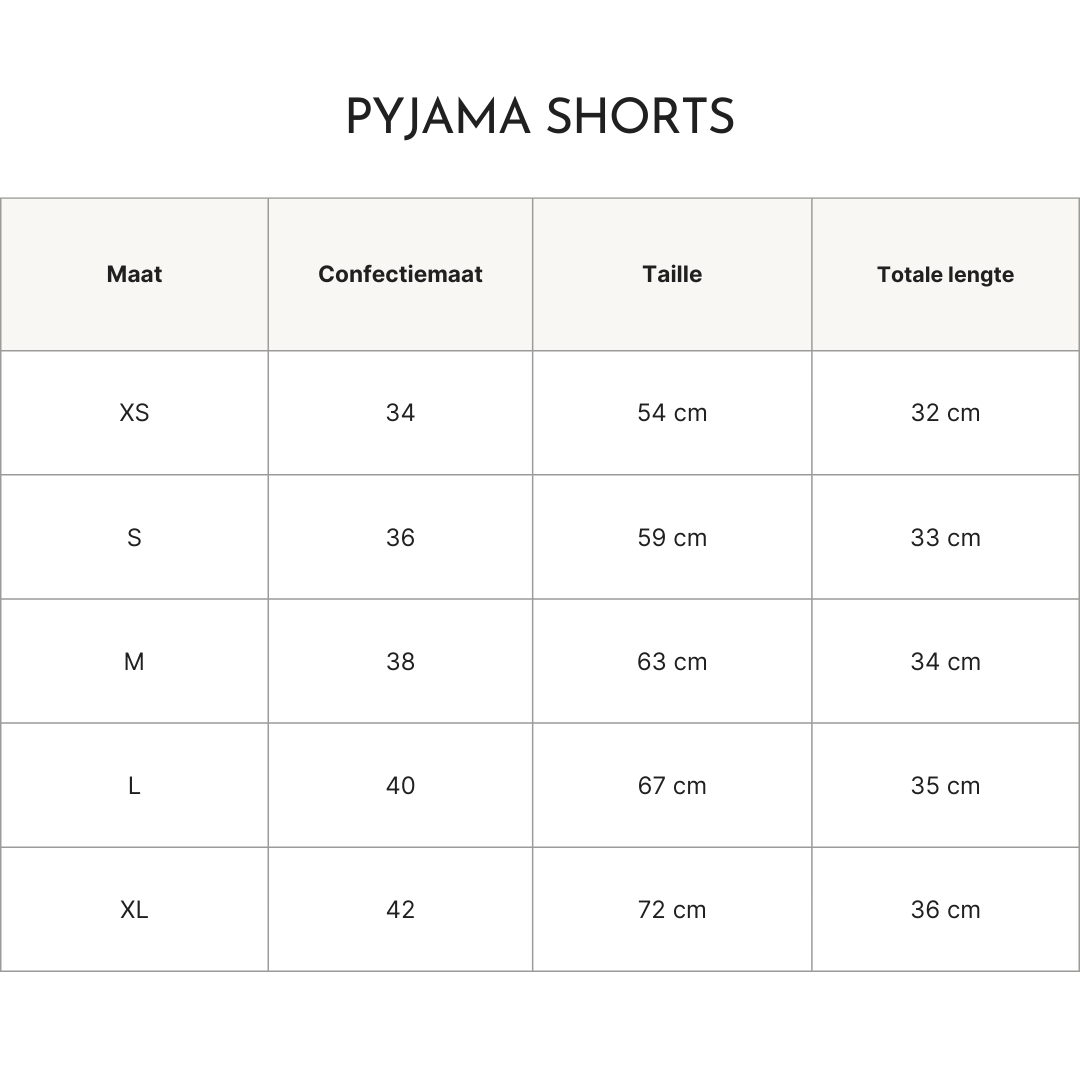
Task: Select taille value 59 cm
Action: (672, 537)
